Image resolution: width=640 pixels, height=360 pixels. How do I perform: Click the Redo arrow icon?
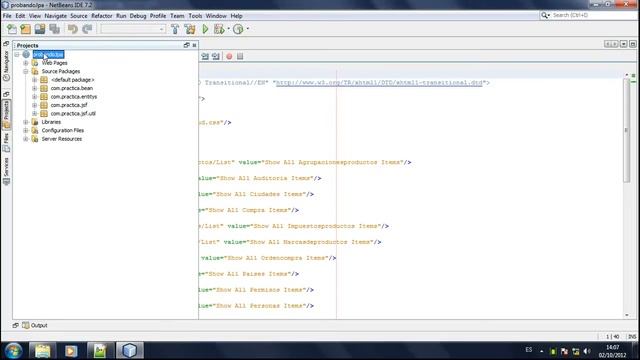coord(87,29)
